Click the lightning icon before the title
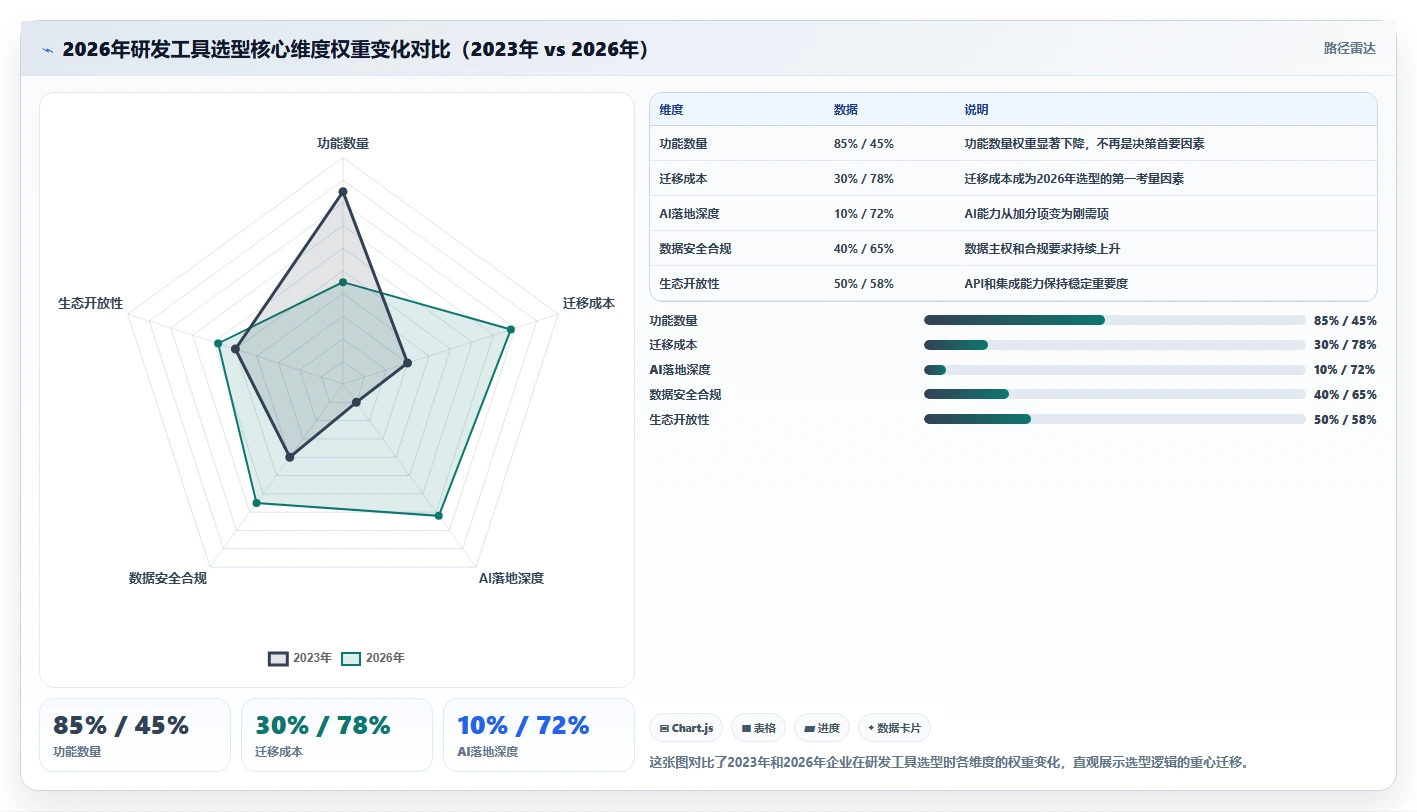Screen dimensions: 1417x812 coord(47,49)
